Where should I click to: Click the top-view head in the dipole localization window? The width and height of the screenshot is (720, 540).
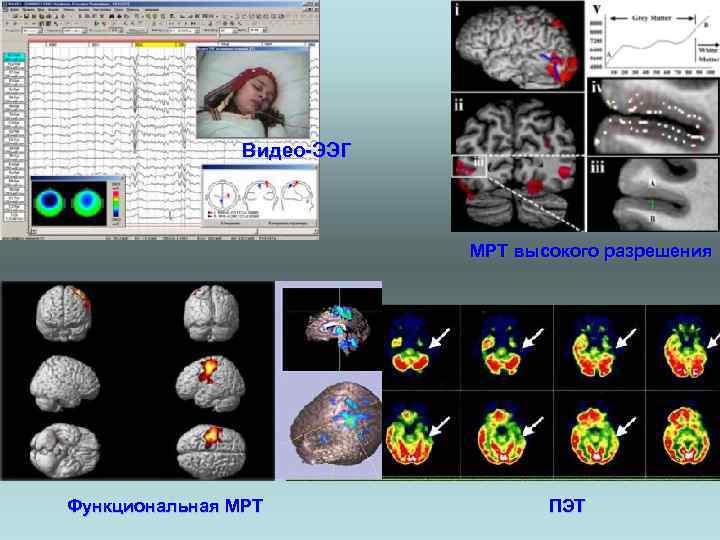pyautogui.click(x=222, y=197)
